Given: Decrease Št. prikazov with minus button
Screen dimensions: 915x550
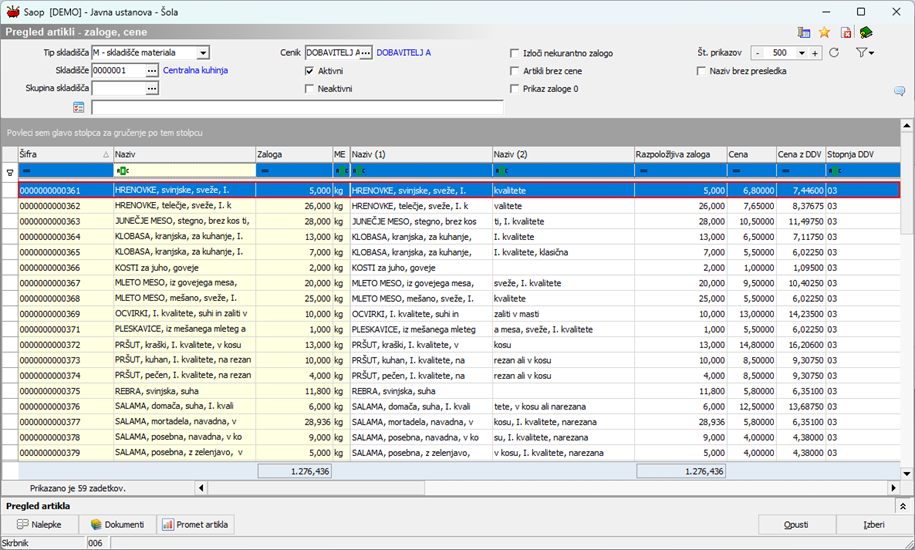Looking at the screenshot, I should click(757, 53).
